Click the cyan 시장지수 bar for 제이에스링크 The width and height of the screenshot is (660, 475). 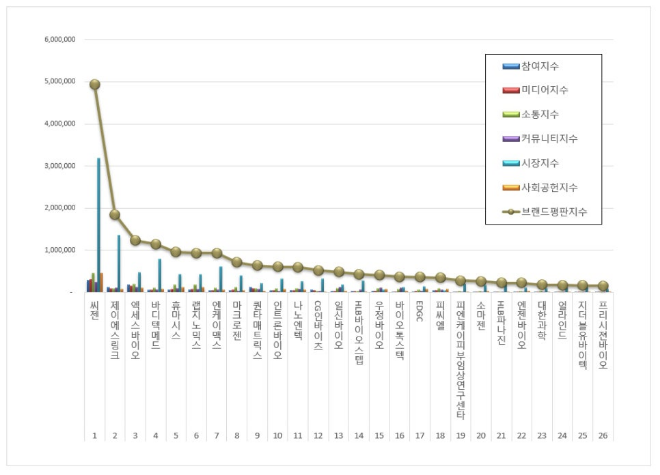119,264
